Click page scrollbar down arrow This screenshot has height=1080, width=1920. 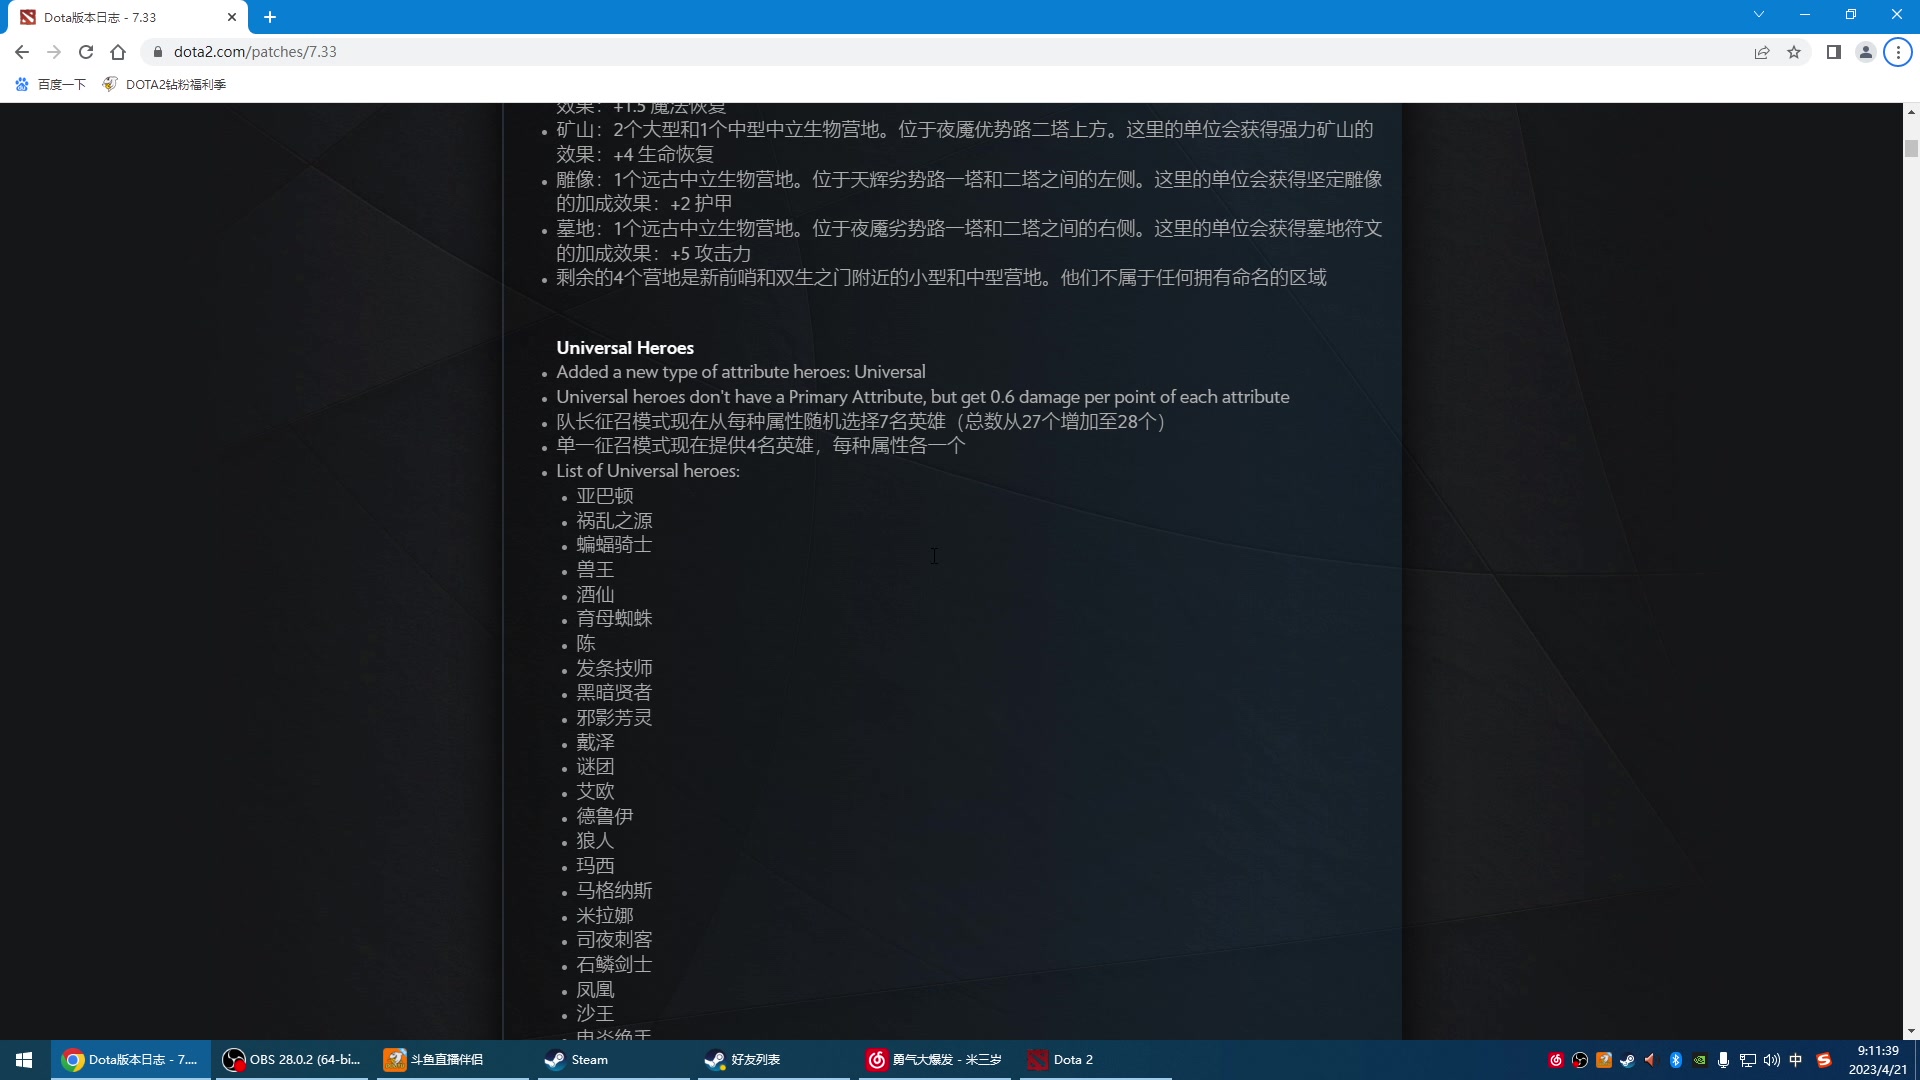[1911, 1031]
